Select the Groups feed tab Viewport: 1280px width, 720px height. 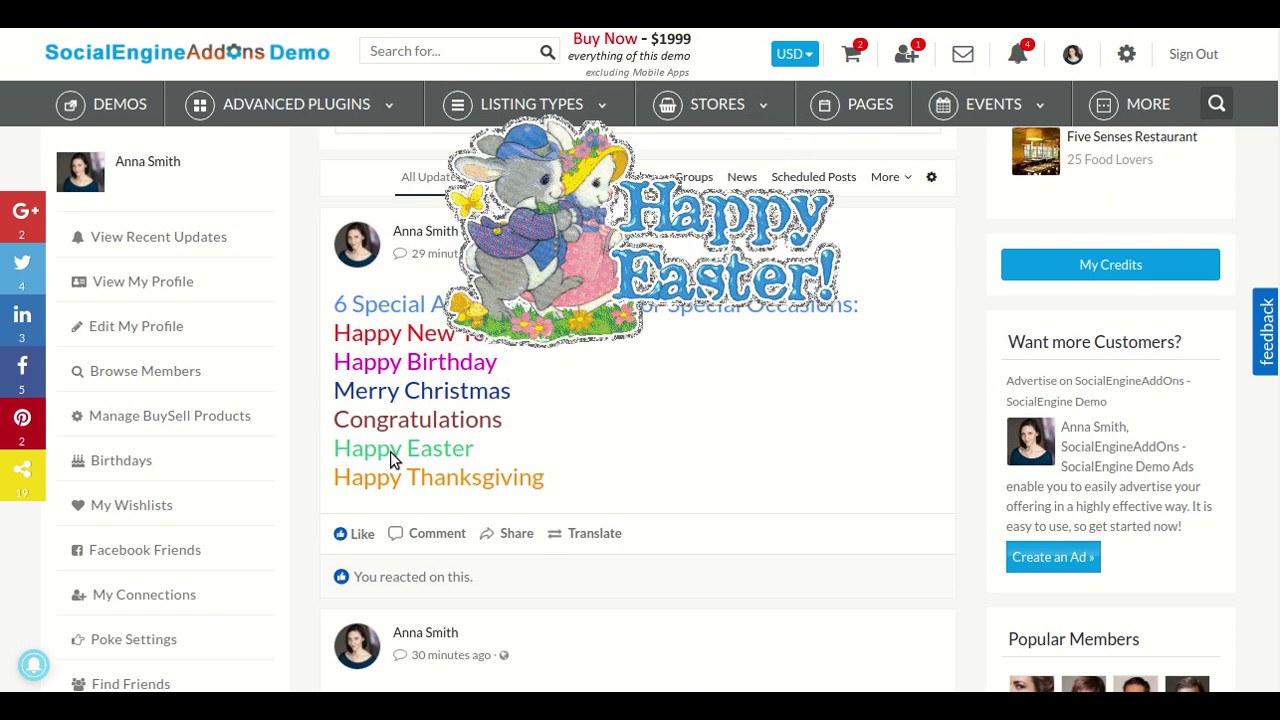click(693, 177)
